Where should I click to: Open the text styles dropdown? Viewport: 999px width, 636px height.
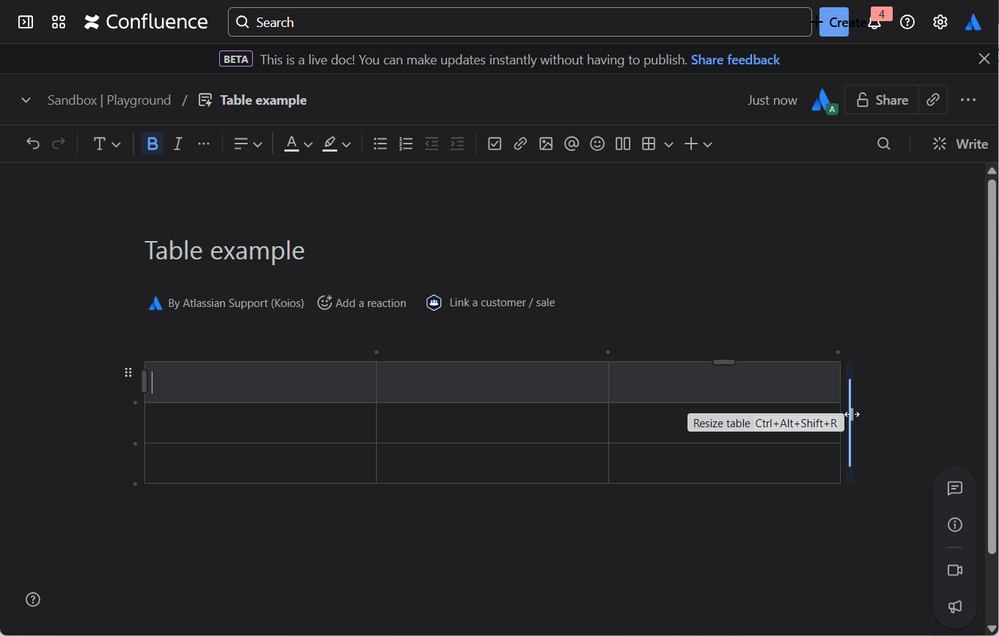pyautogui.click(x=106, y=144)
